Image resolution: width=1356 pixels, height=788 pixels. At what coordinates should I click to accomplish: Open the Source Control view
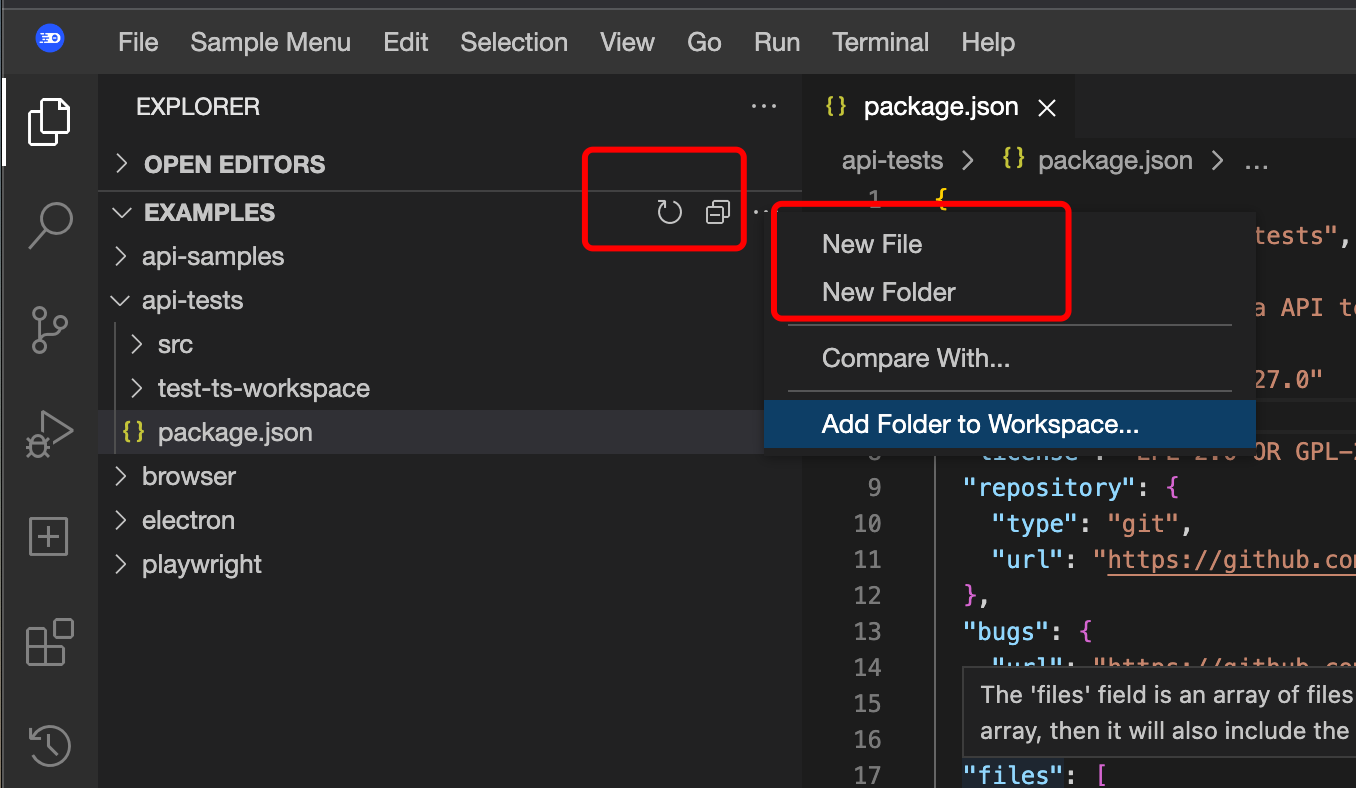click(x=48, y=330)
